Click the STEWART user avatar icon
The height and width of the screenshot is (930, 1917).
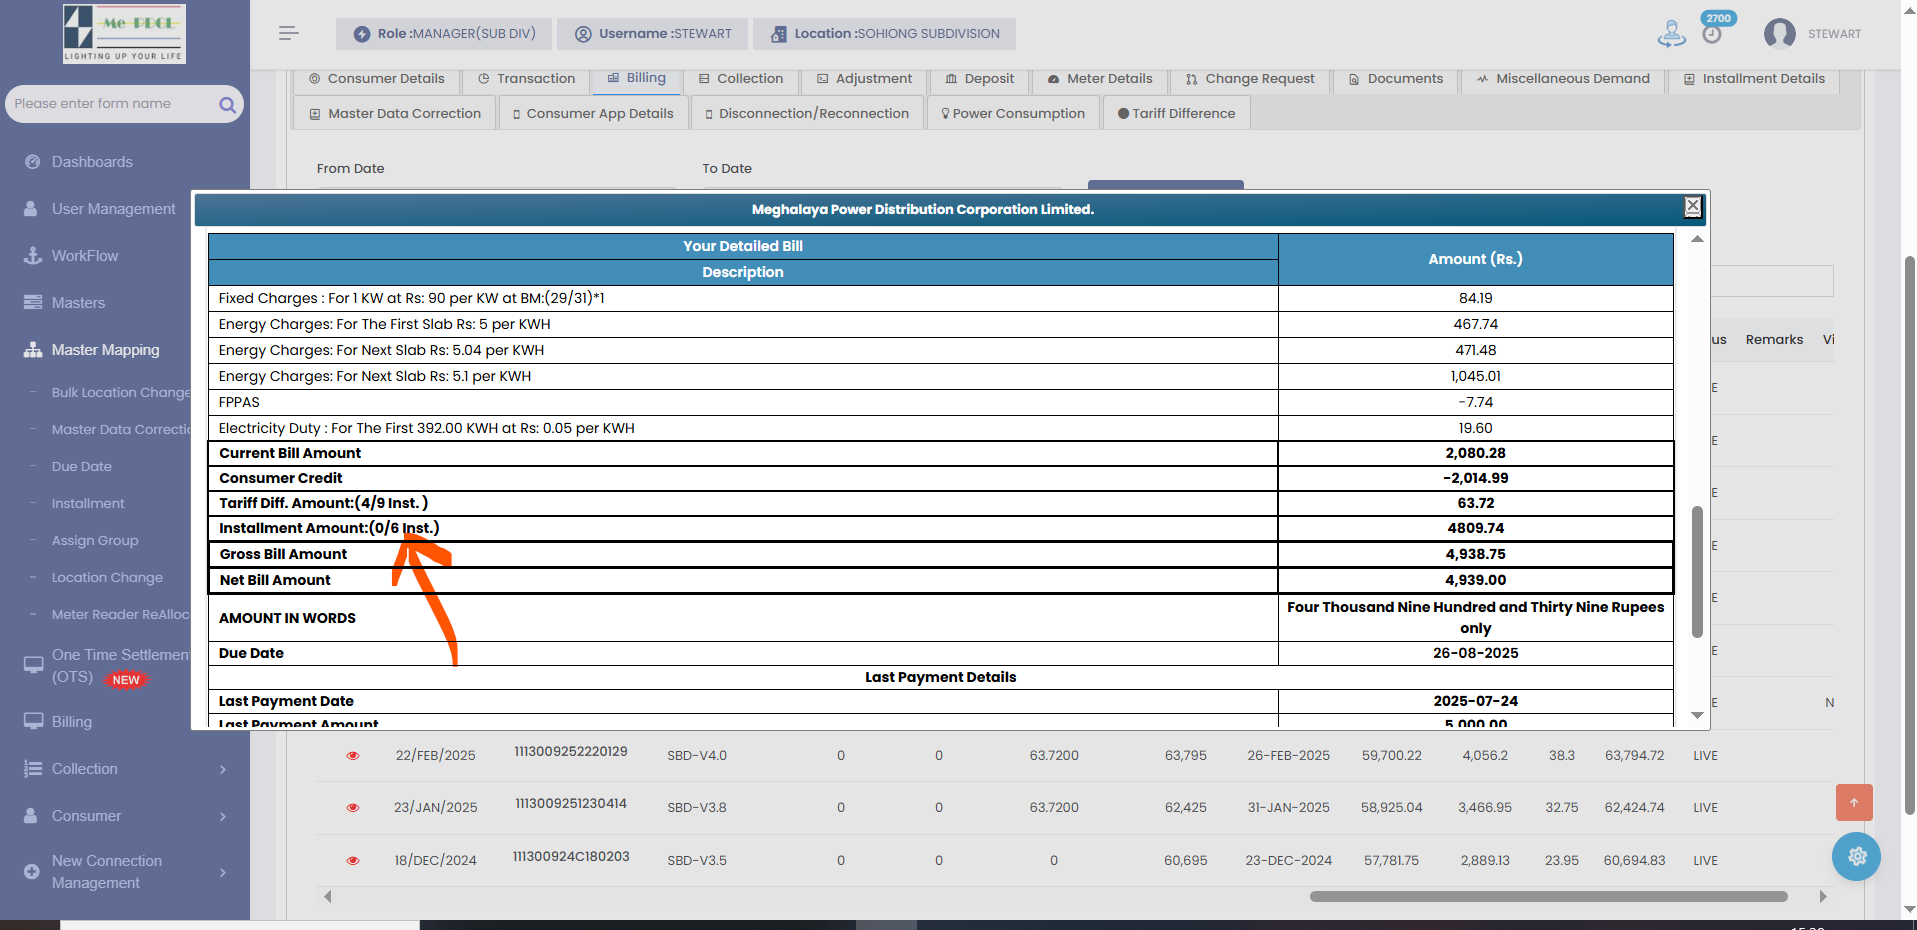click(x=1779, y=33)
